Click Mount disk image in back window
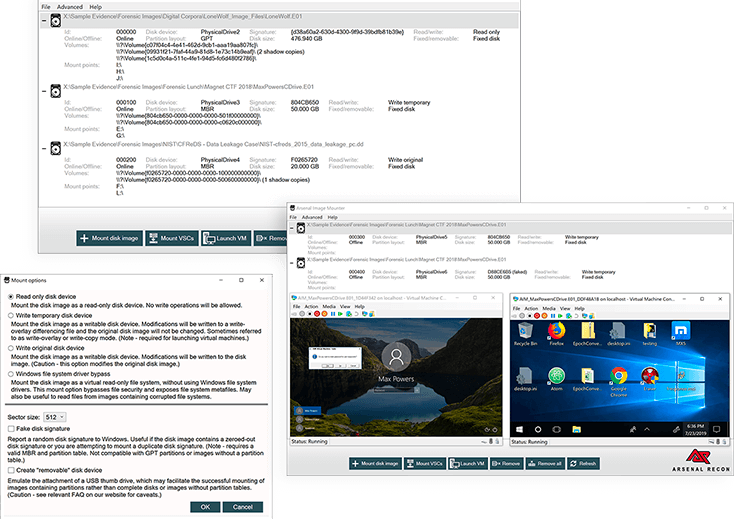Screen dimensions: 734x519 click(110, 238)
